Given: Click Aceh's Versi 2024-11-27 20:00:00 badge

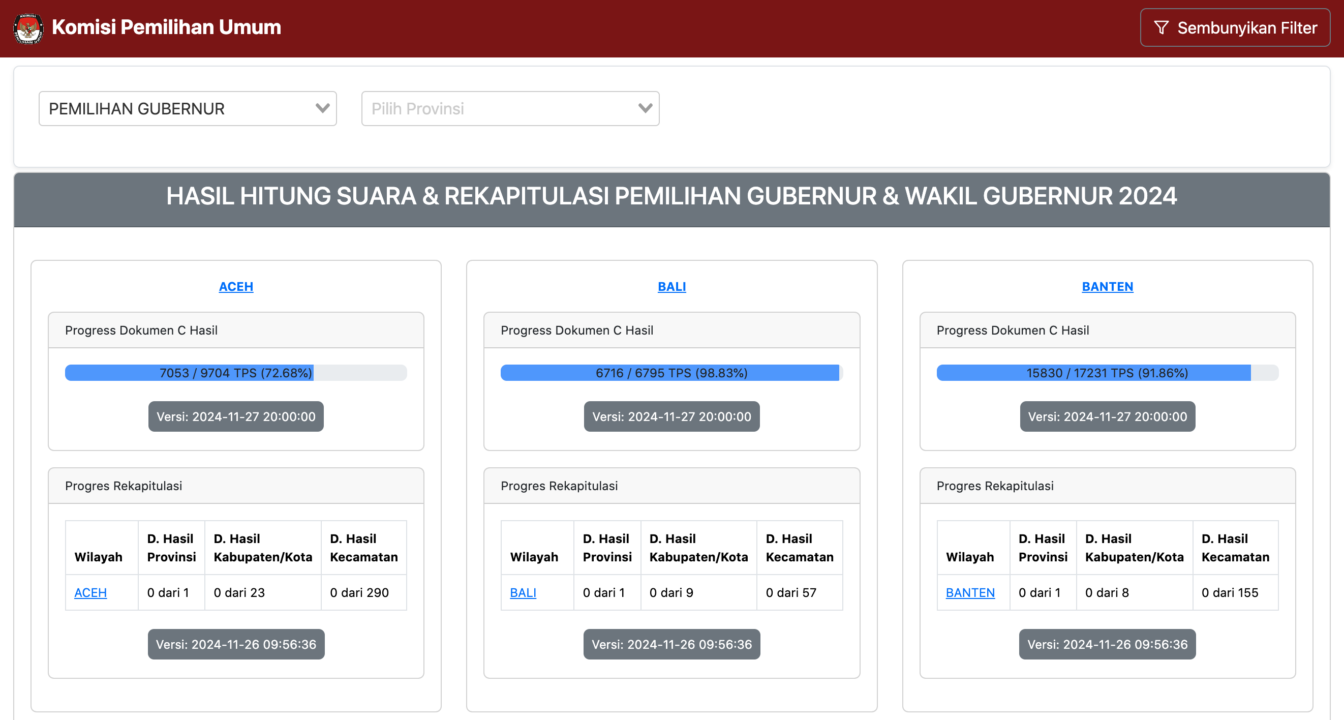Looking at the screenshot, I should [236, 417].
